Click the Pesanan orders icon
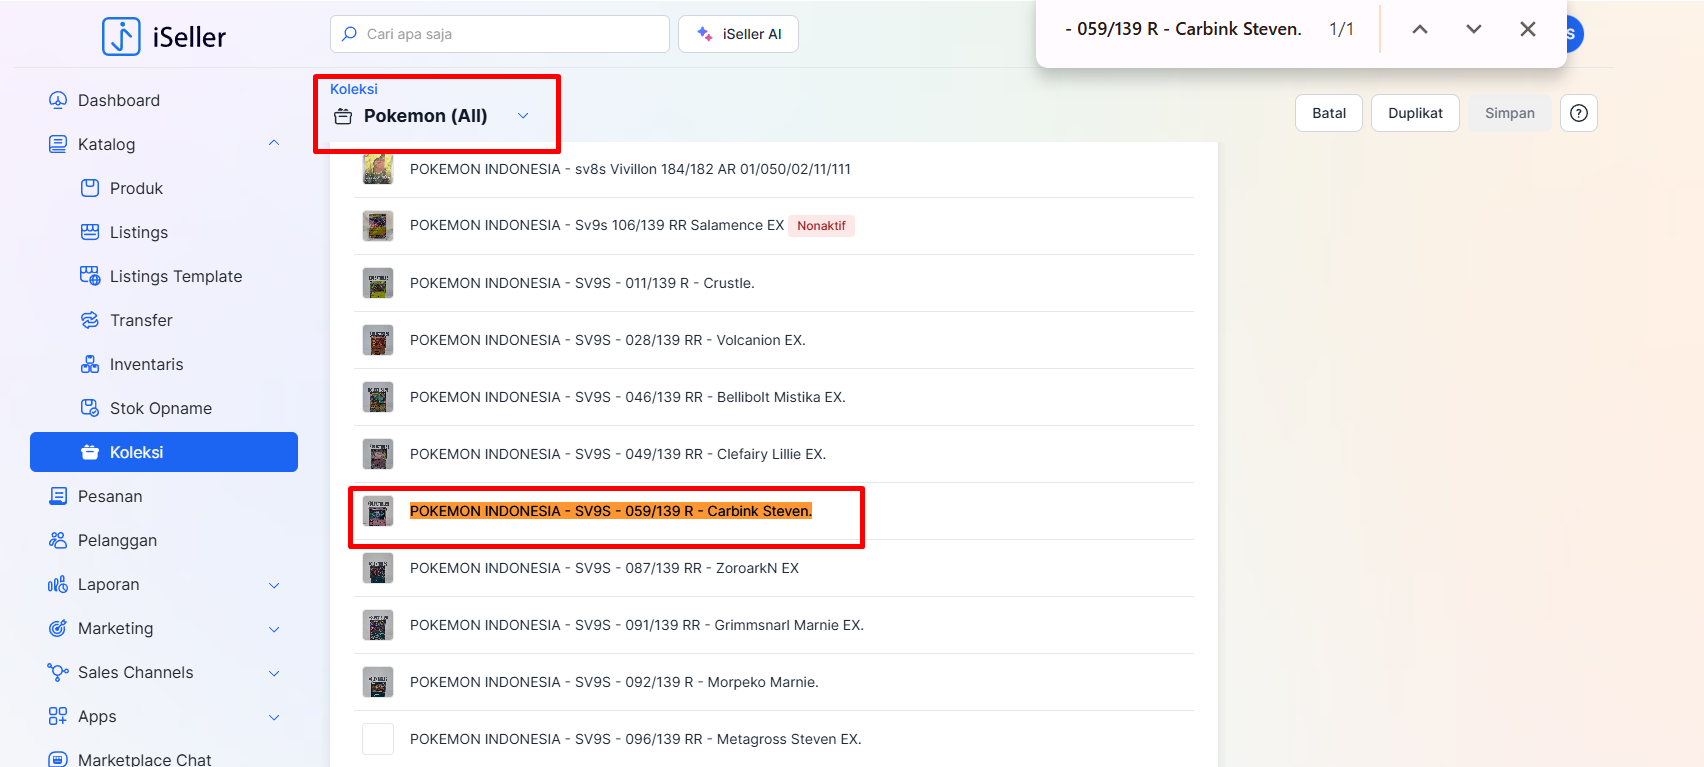Image resolution: width=1704 pixels, height=767 pixels. (x=58, y=496)
